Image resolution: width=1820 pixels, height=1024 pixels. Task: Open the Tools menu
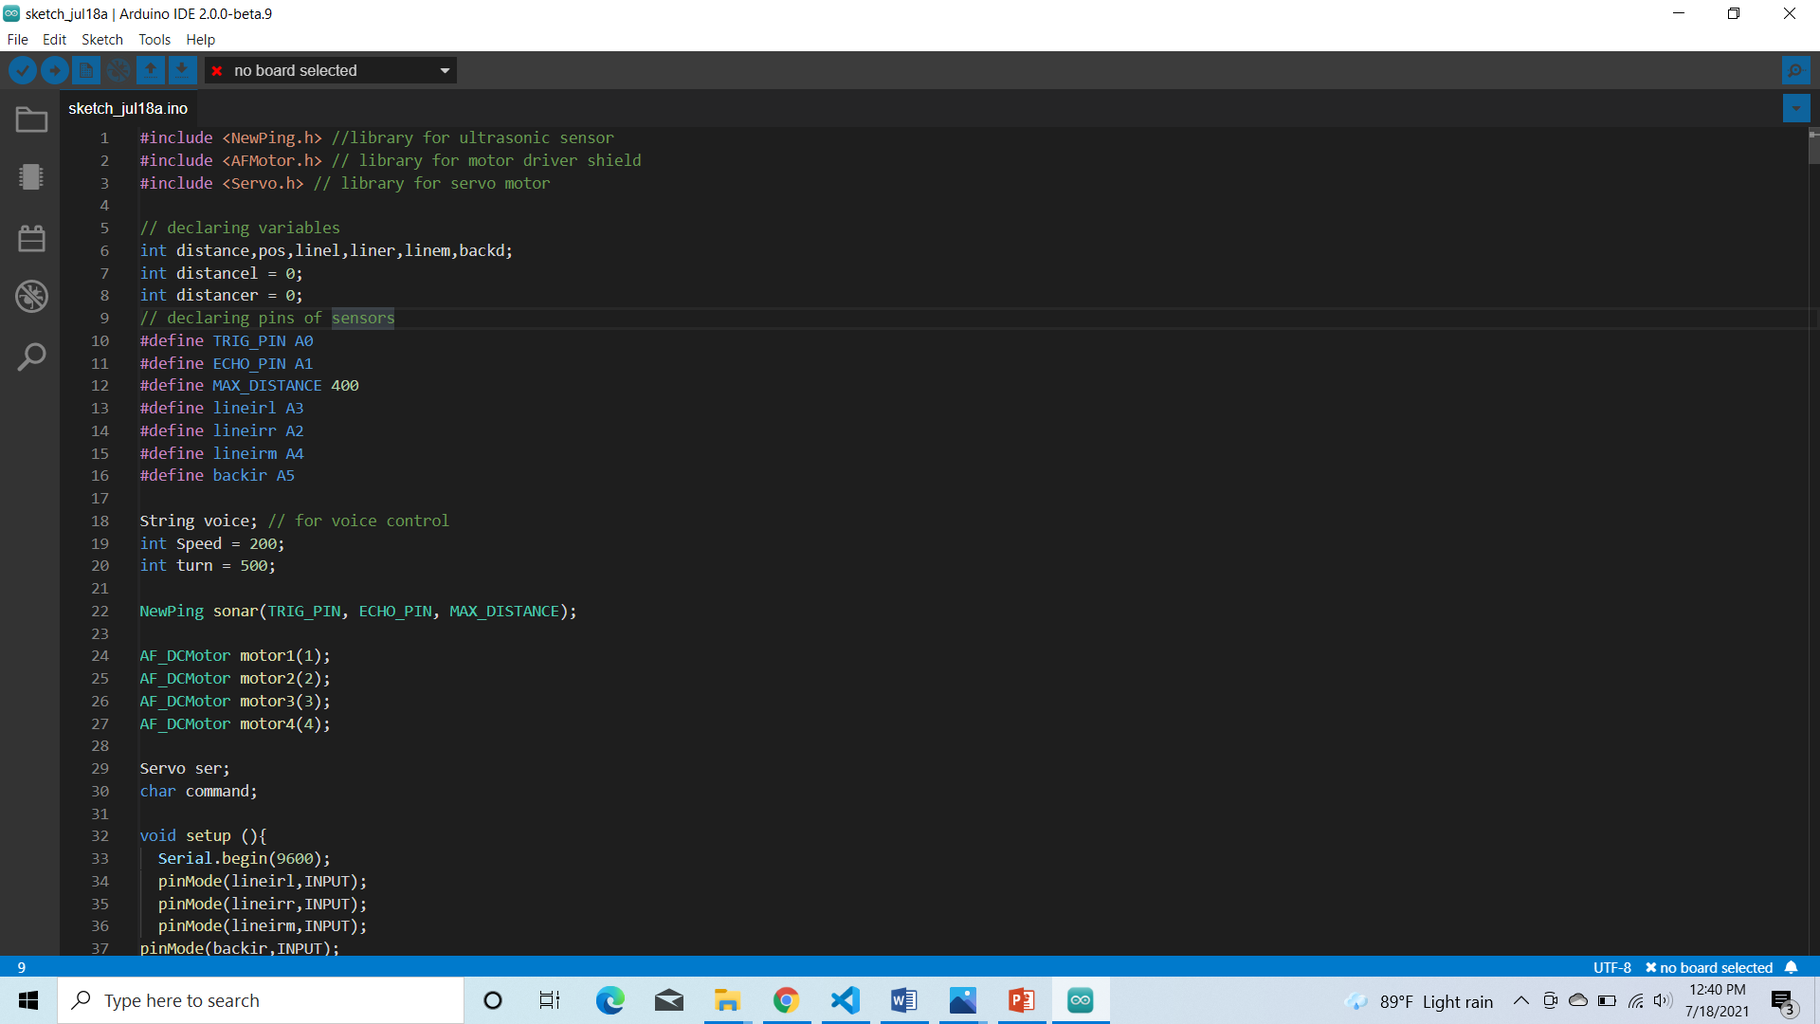(154, 40)
